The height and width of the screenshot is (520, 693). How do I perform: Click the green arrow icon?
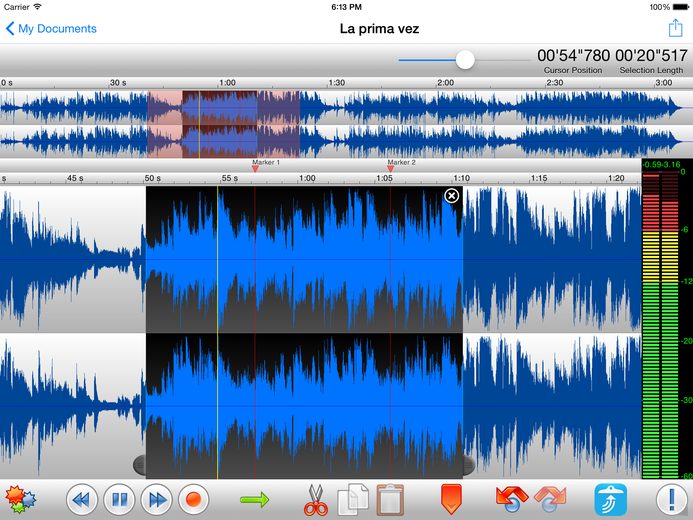(255, 500)
